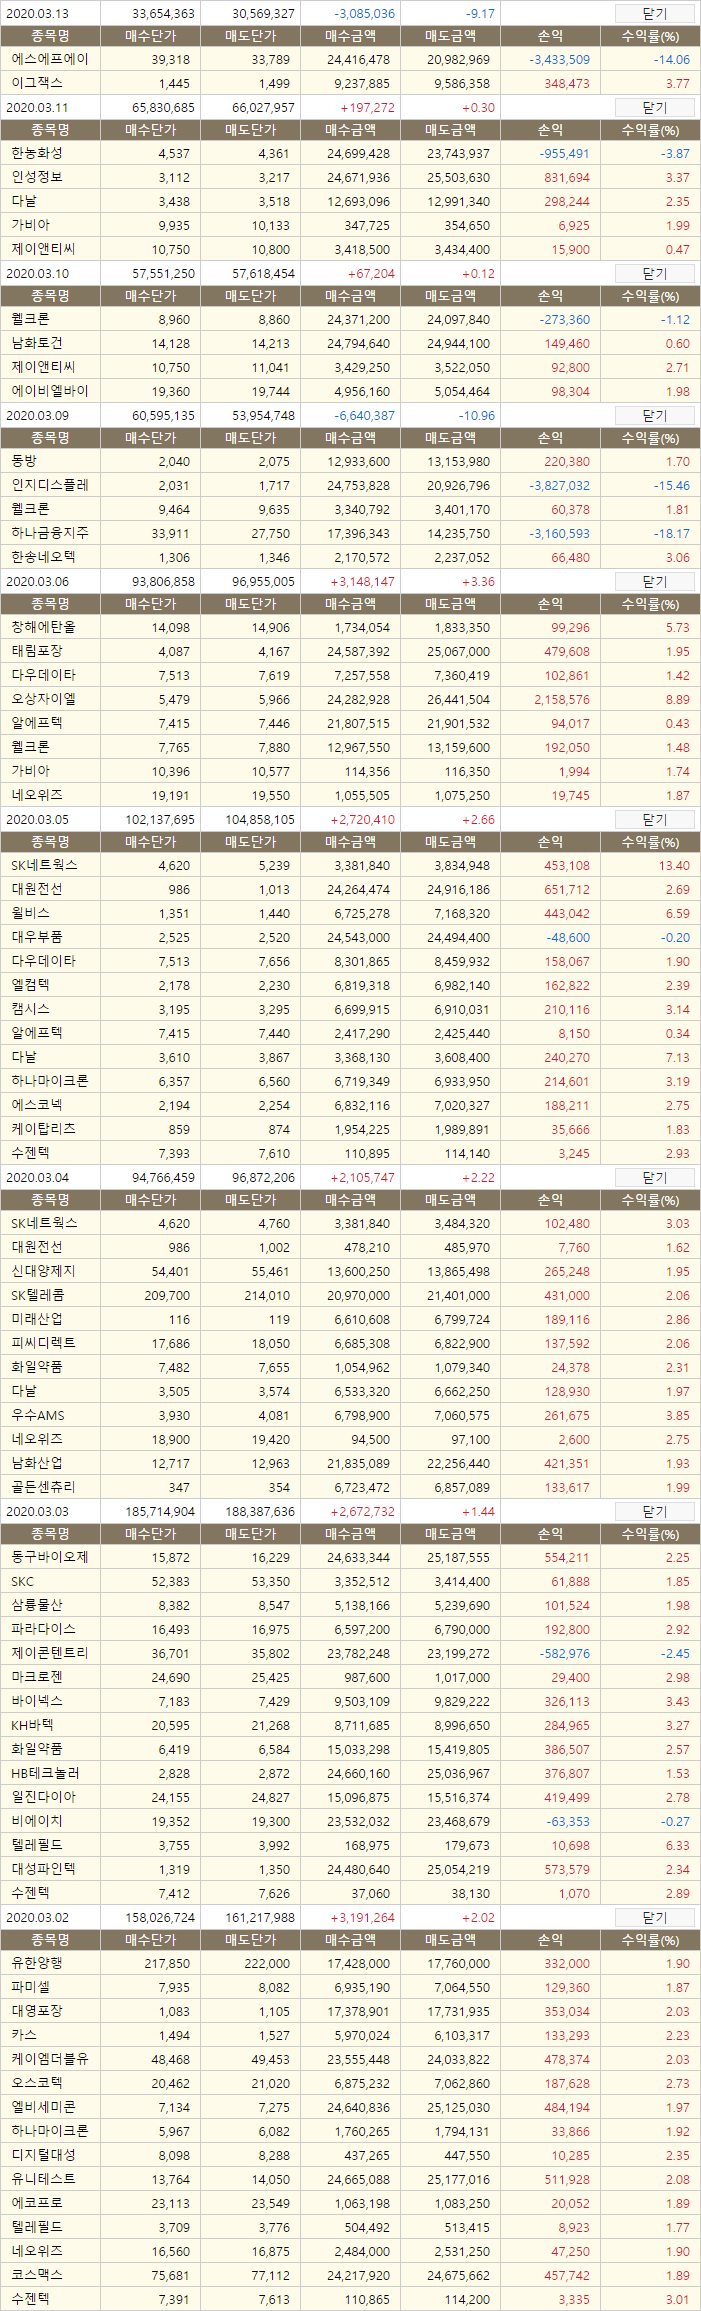Click 닫기 button for 2020.03.11

tap(654, 107)
